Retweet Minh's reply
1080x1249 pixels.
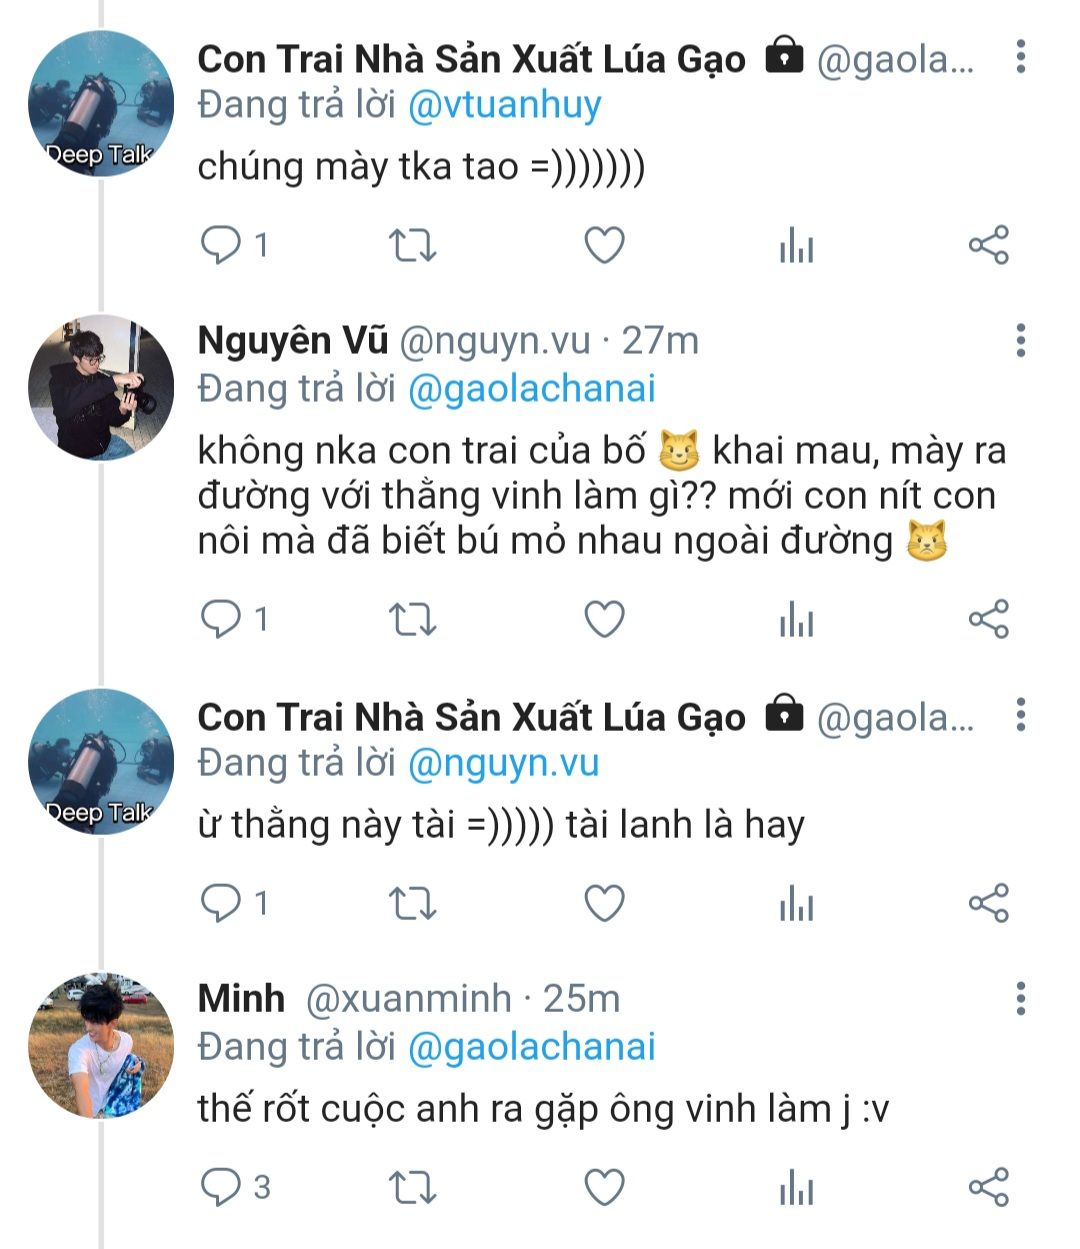pyautogui.click(x=412, y=1187)
